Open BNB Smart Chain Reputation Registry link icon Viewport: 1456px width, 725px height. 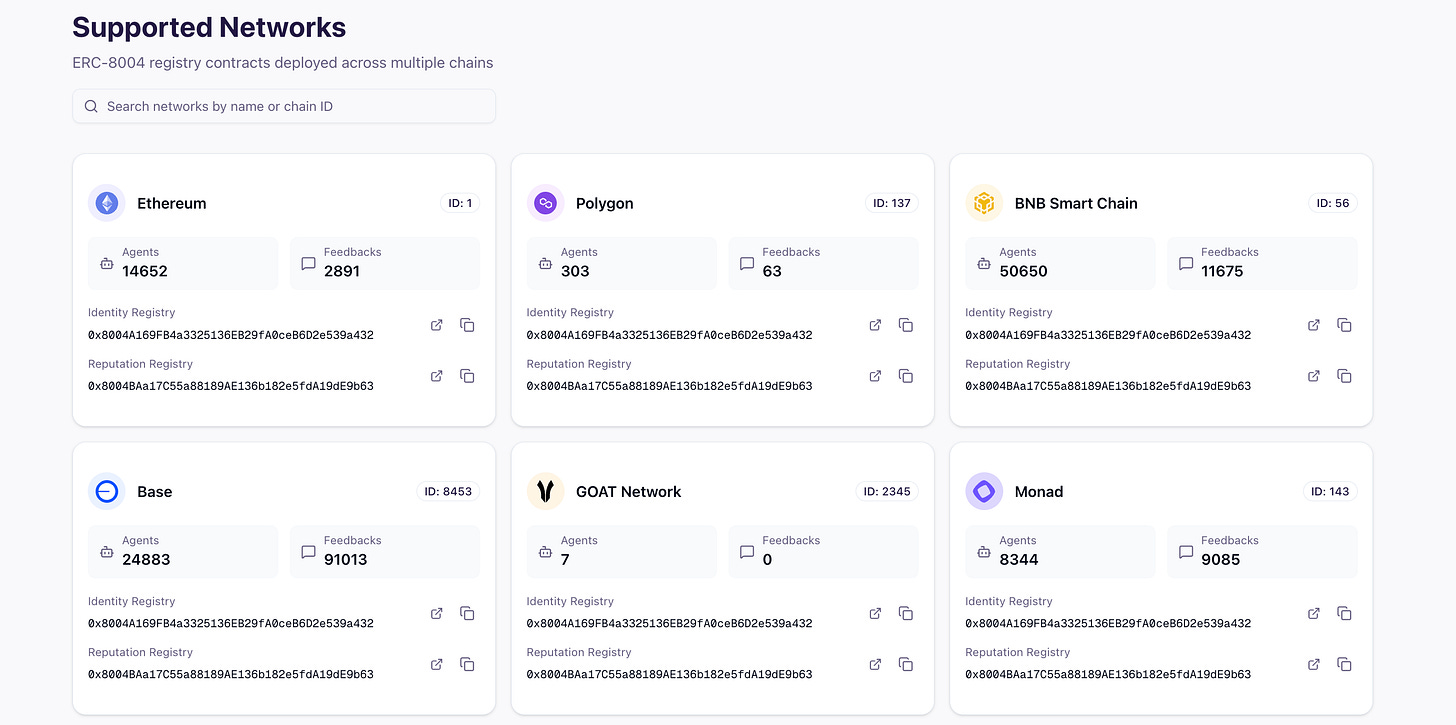[x=1314, y=376]
